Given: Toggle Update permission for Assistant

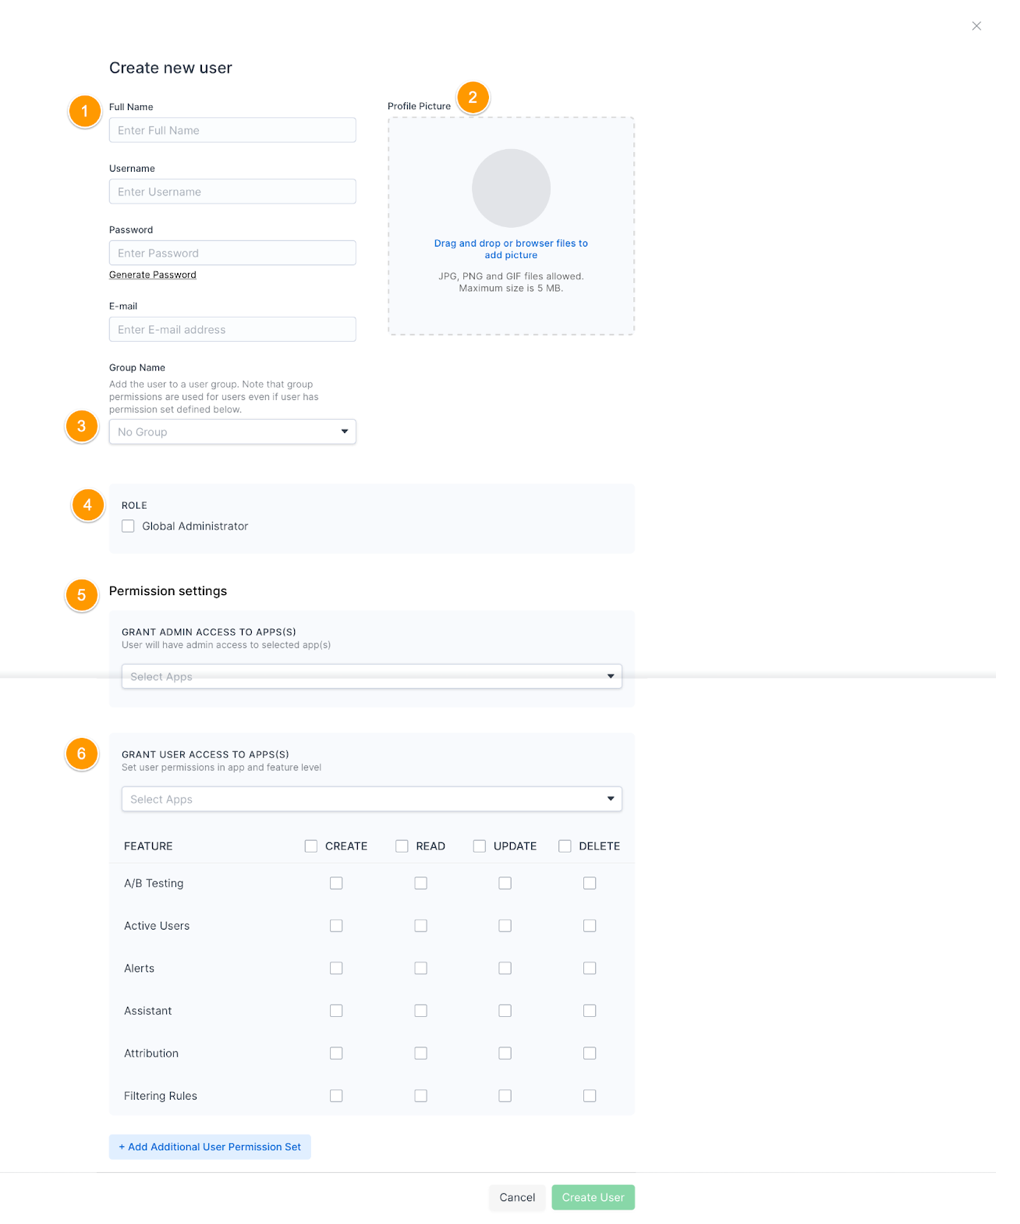Looking at the screenshot, I should click(x=505, y=1011).
